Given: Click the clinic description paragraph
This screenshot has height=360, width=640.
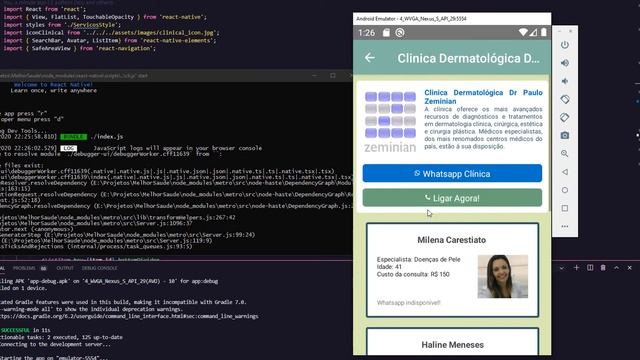Looking at the screenshot, I should pyautogui.click(x=483, y=128).
